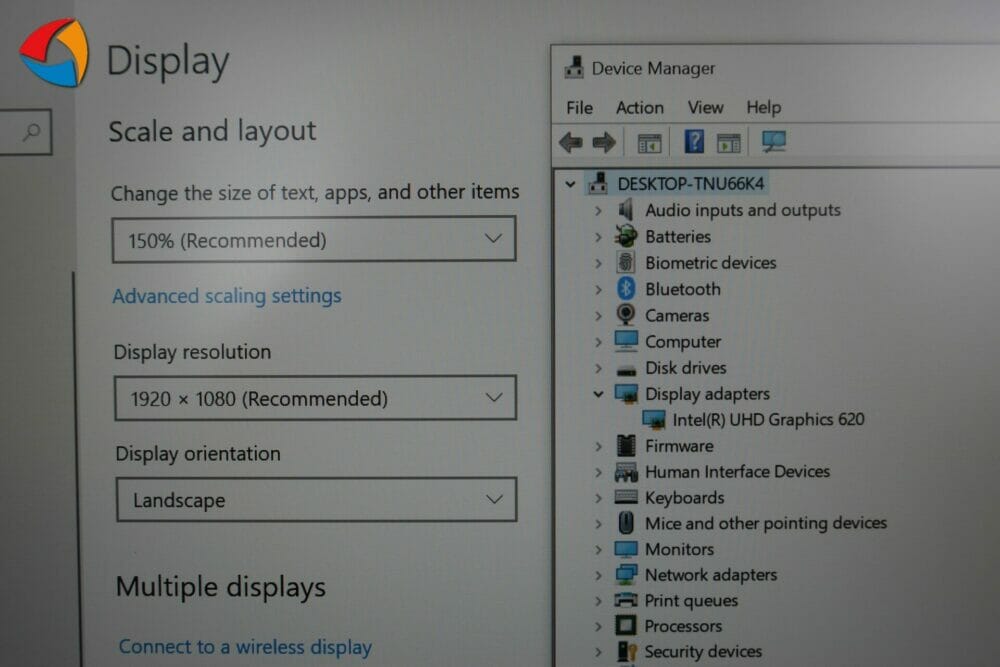The width and height of the screenshot is (1000, 667).
Task: Select the Computer tree label
Action: 683,342
